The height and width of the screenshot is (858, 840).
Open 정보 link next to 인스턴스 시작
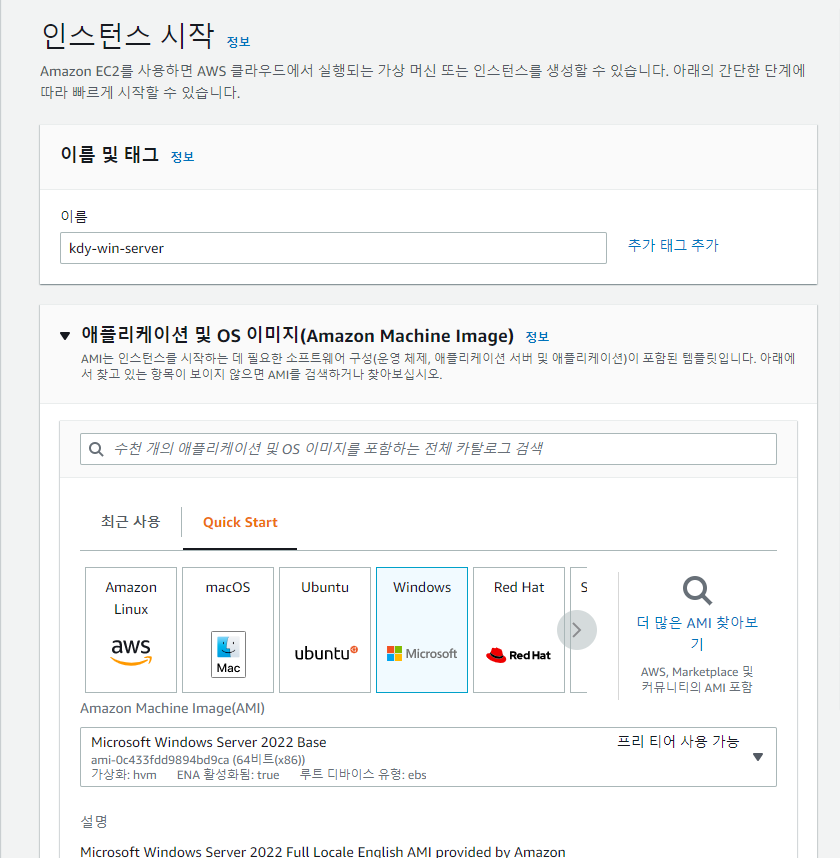(238, 42)
